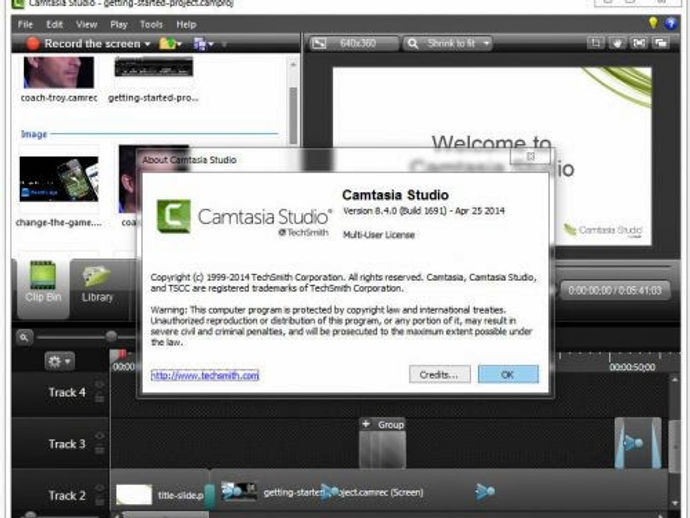Click the green Camtasia Studio logo icon
Image resolution: width=690 pixels, height=518 pixels.
click(174, 216)
